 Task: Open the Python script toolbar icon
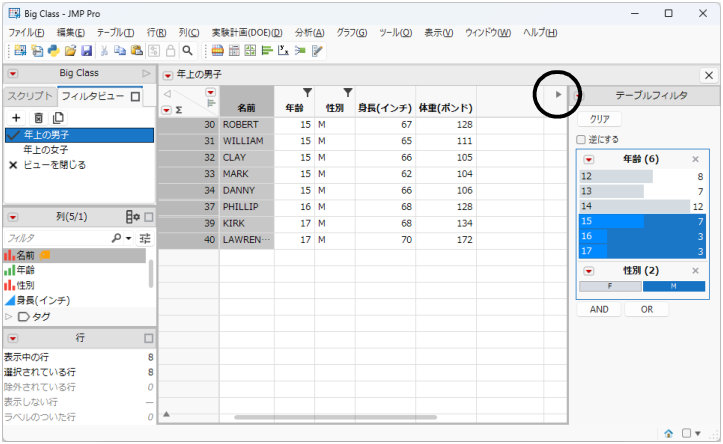(53, 51)
